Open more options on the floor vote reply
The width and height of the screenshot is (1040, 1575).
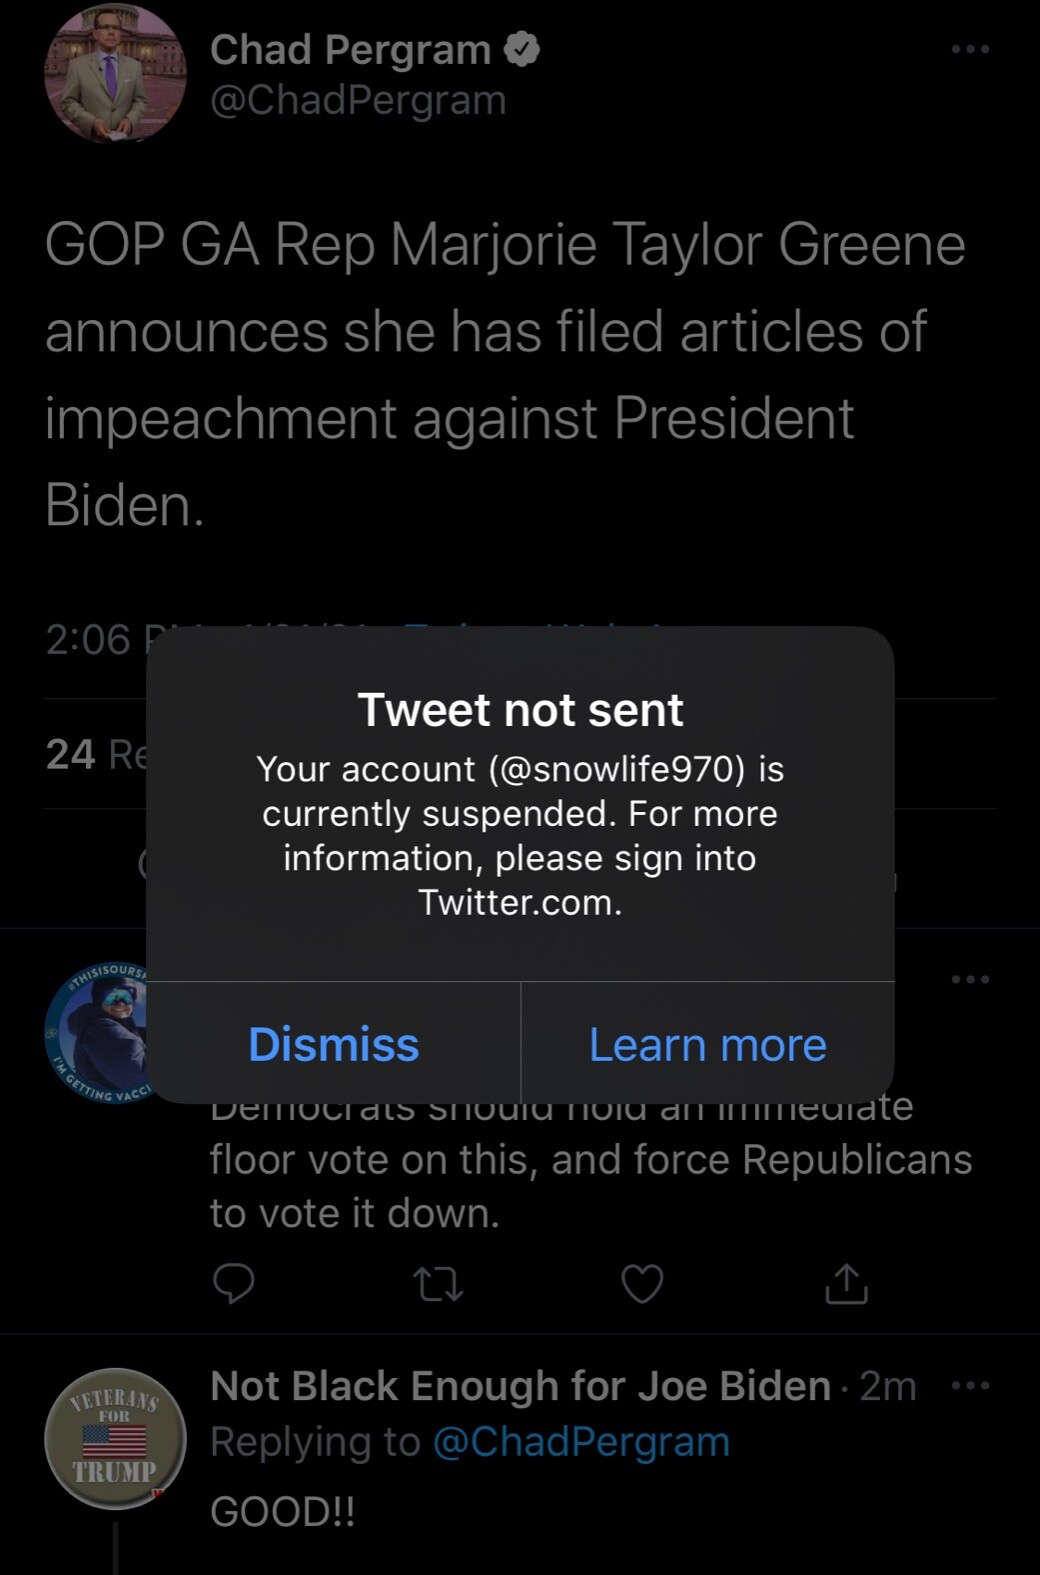[970, 979]
